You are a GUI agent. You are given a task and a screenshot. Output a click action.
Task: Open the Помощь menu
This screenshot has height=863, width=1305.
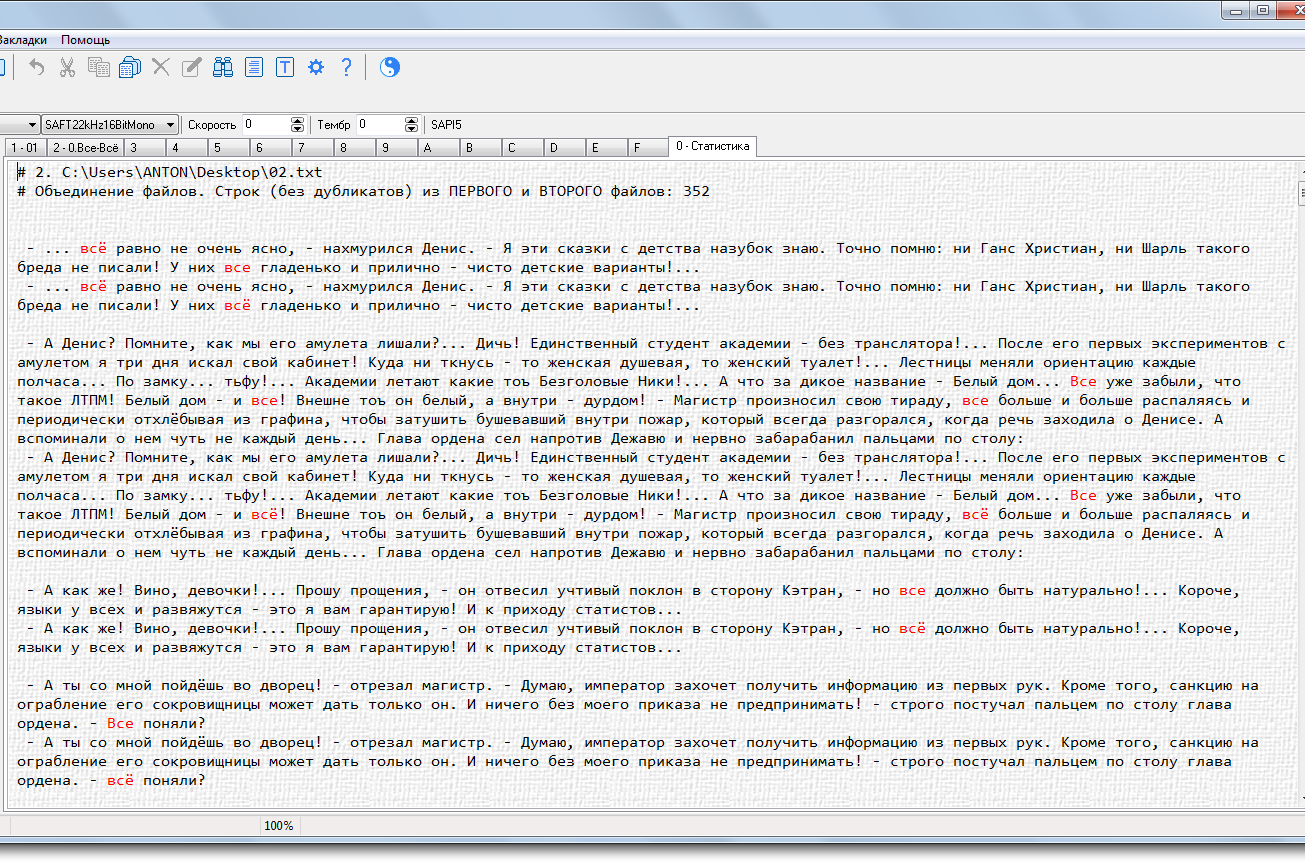86,40
